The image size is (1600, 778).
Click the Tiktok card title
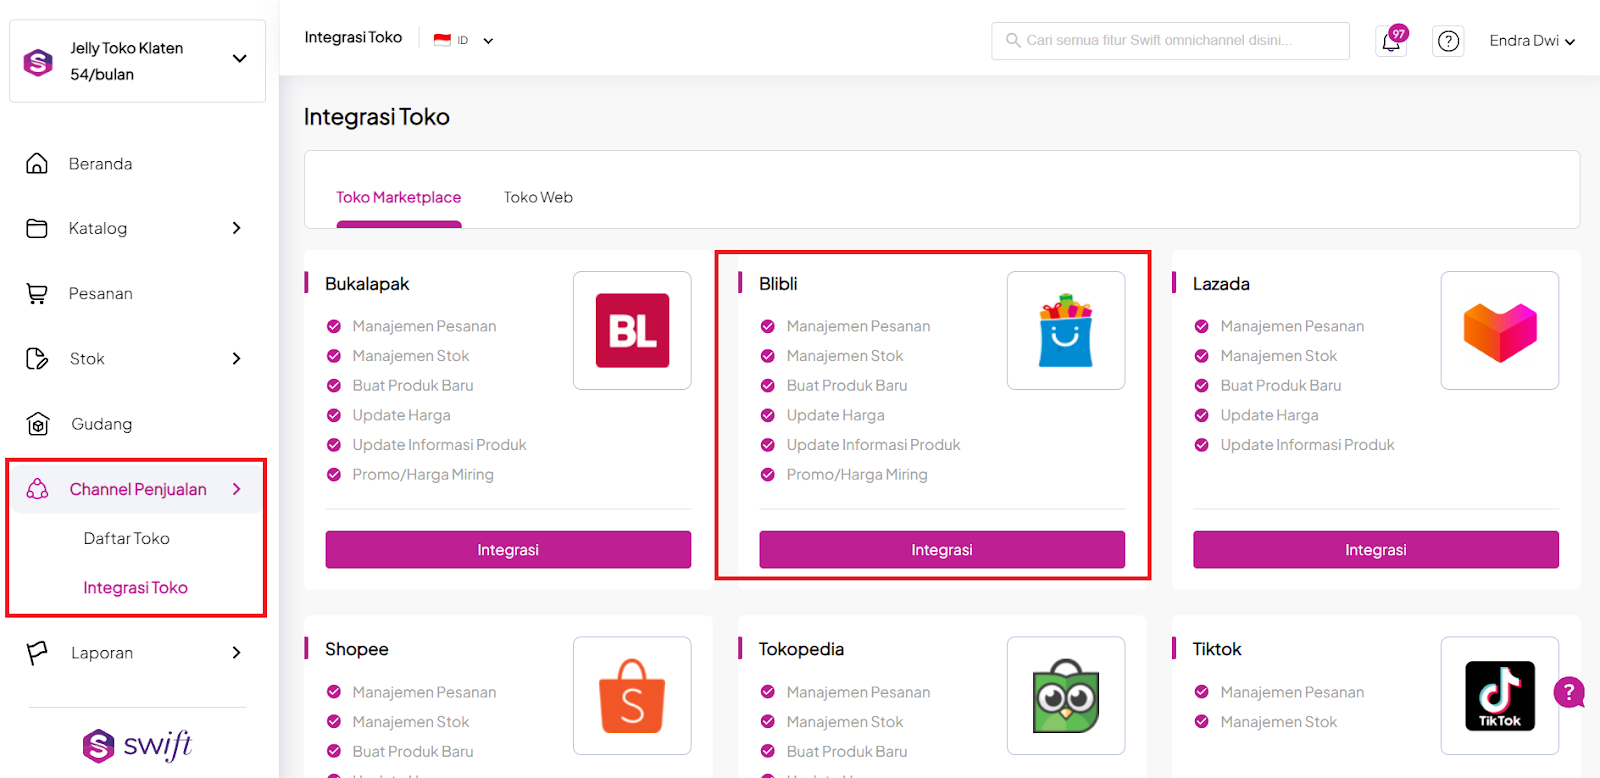(x=1217, y=649)
